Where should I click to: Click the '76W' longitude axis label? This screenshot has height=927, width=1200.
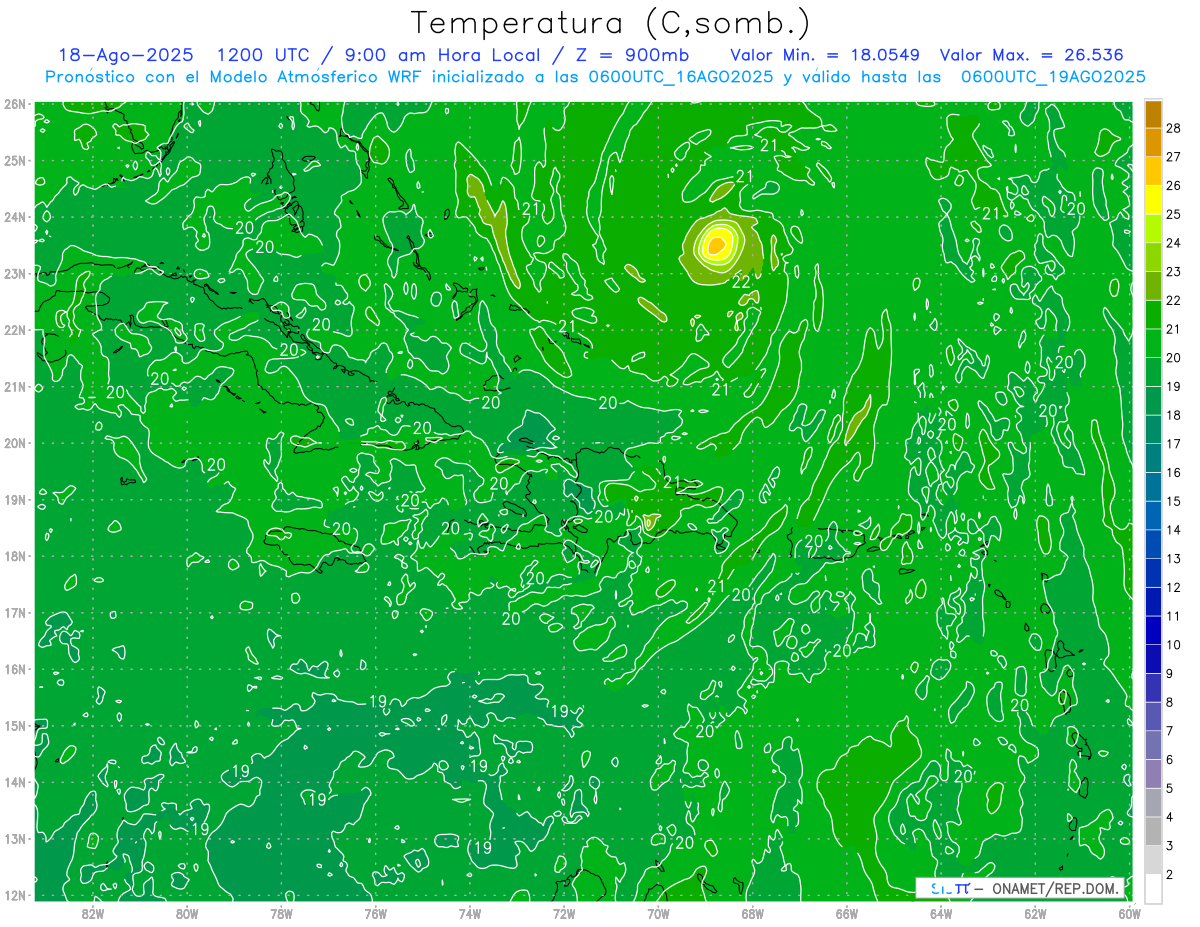click(375, 912)
